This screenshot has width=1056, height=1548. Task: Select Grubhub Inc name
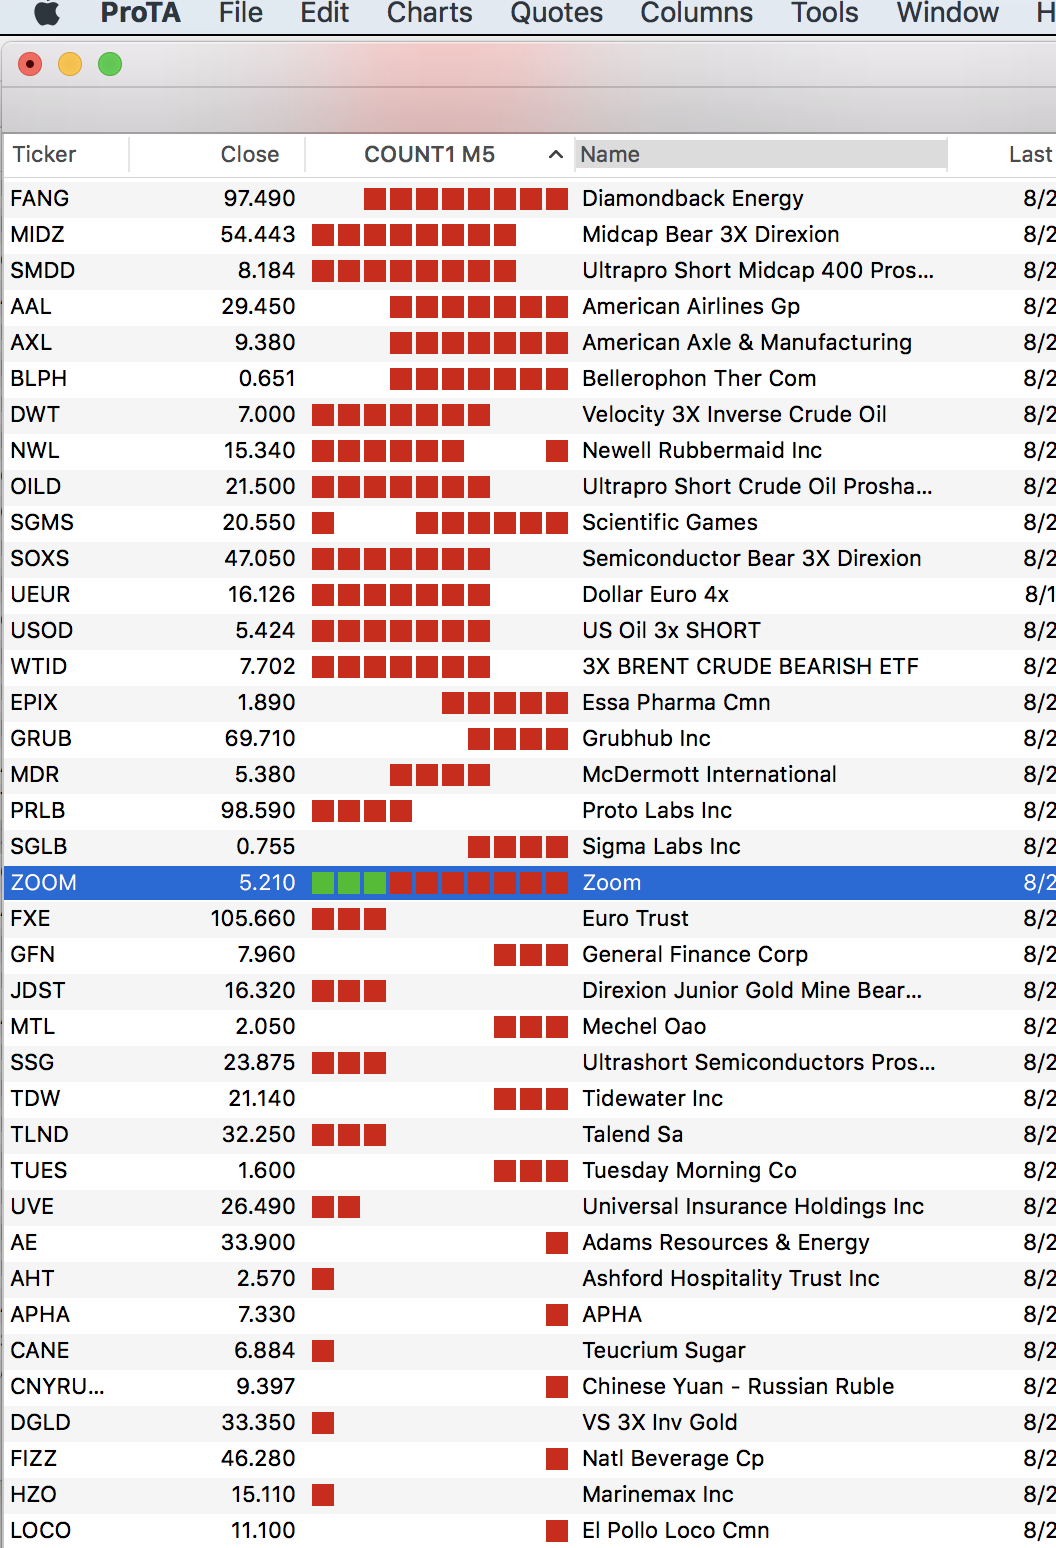click(646, 738)
